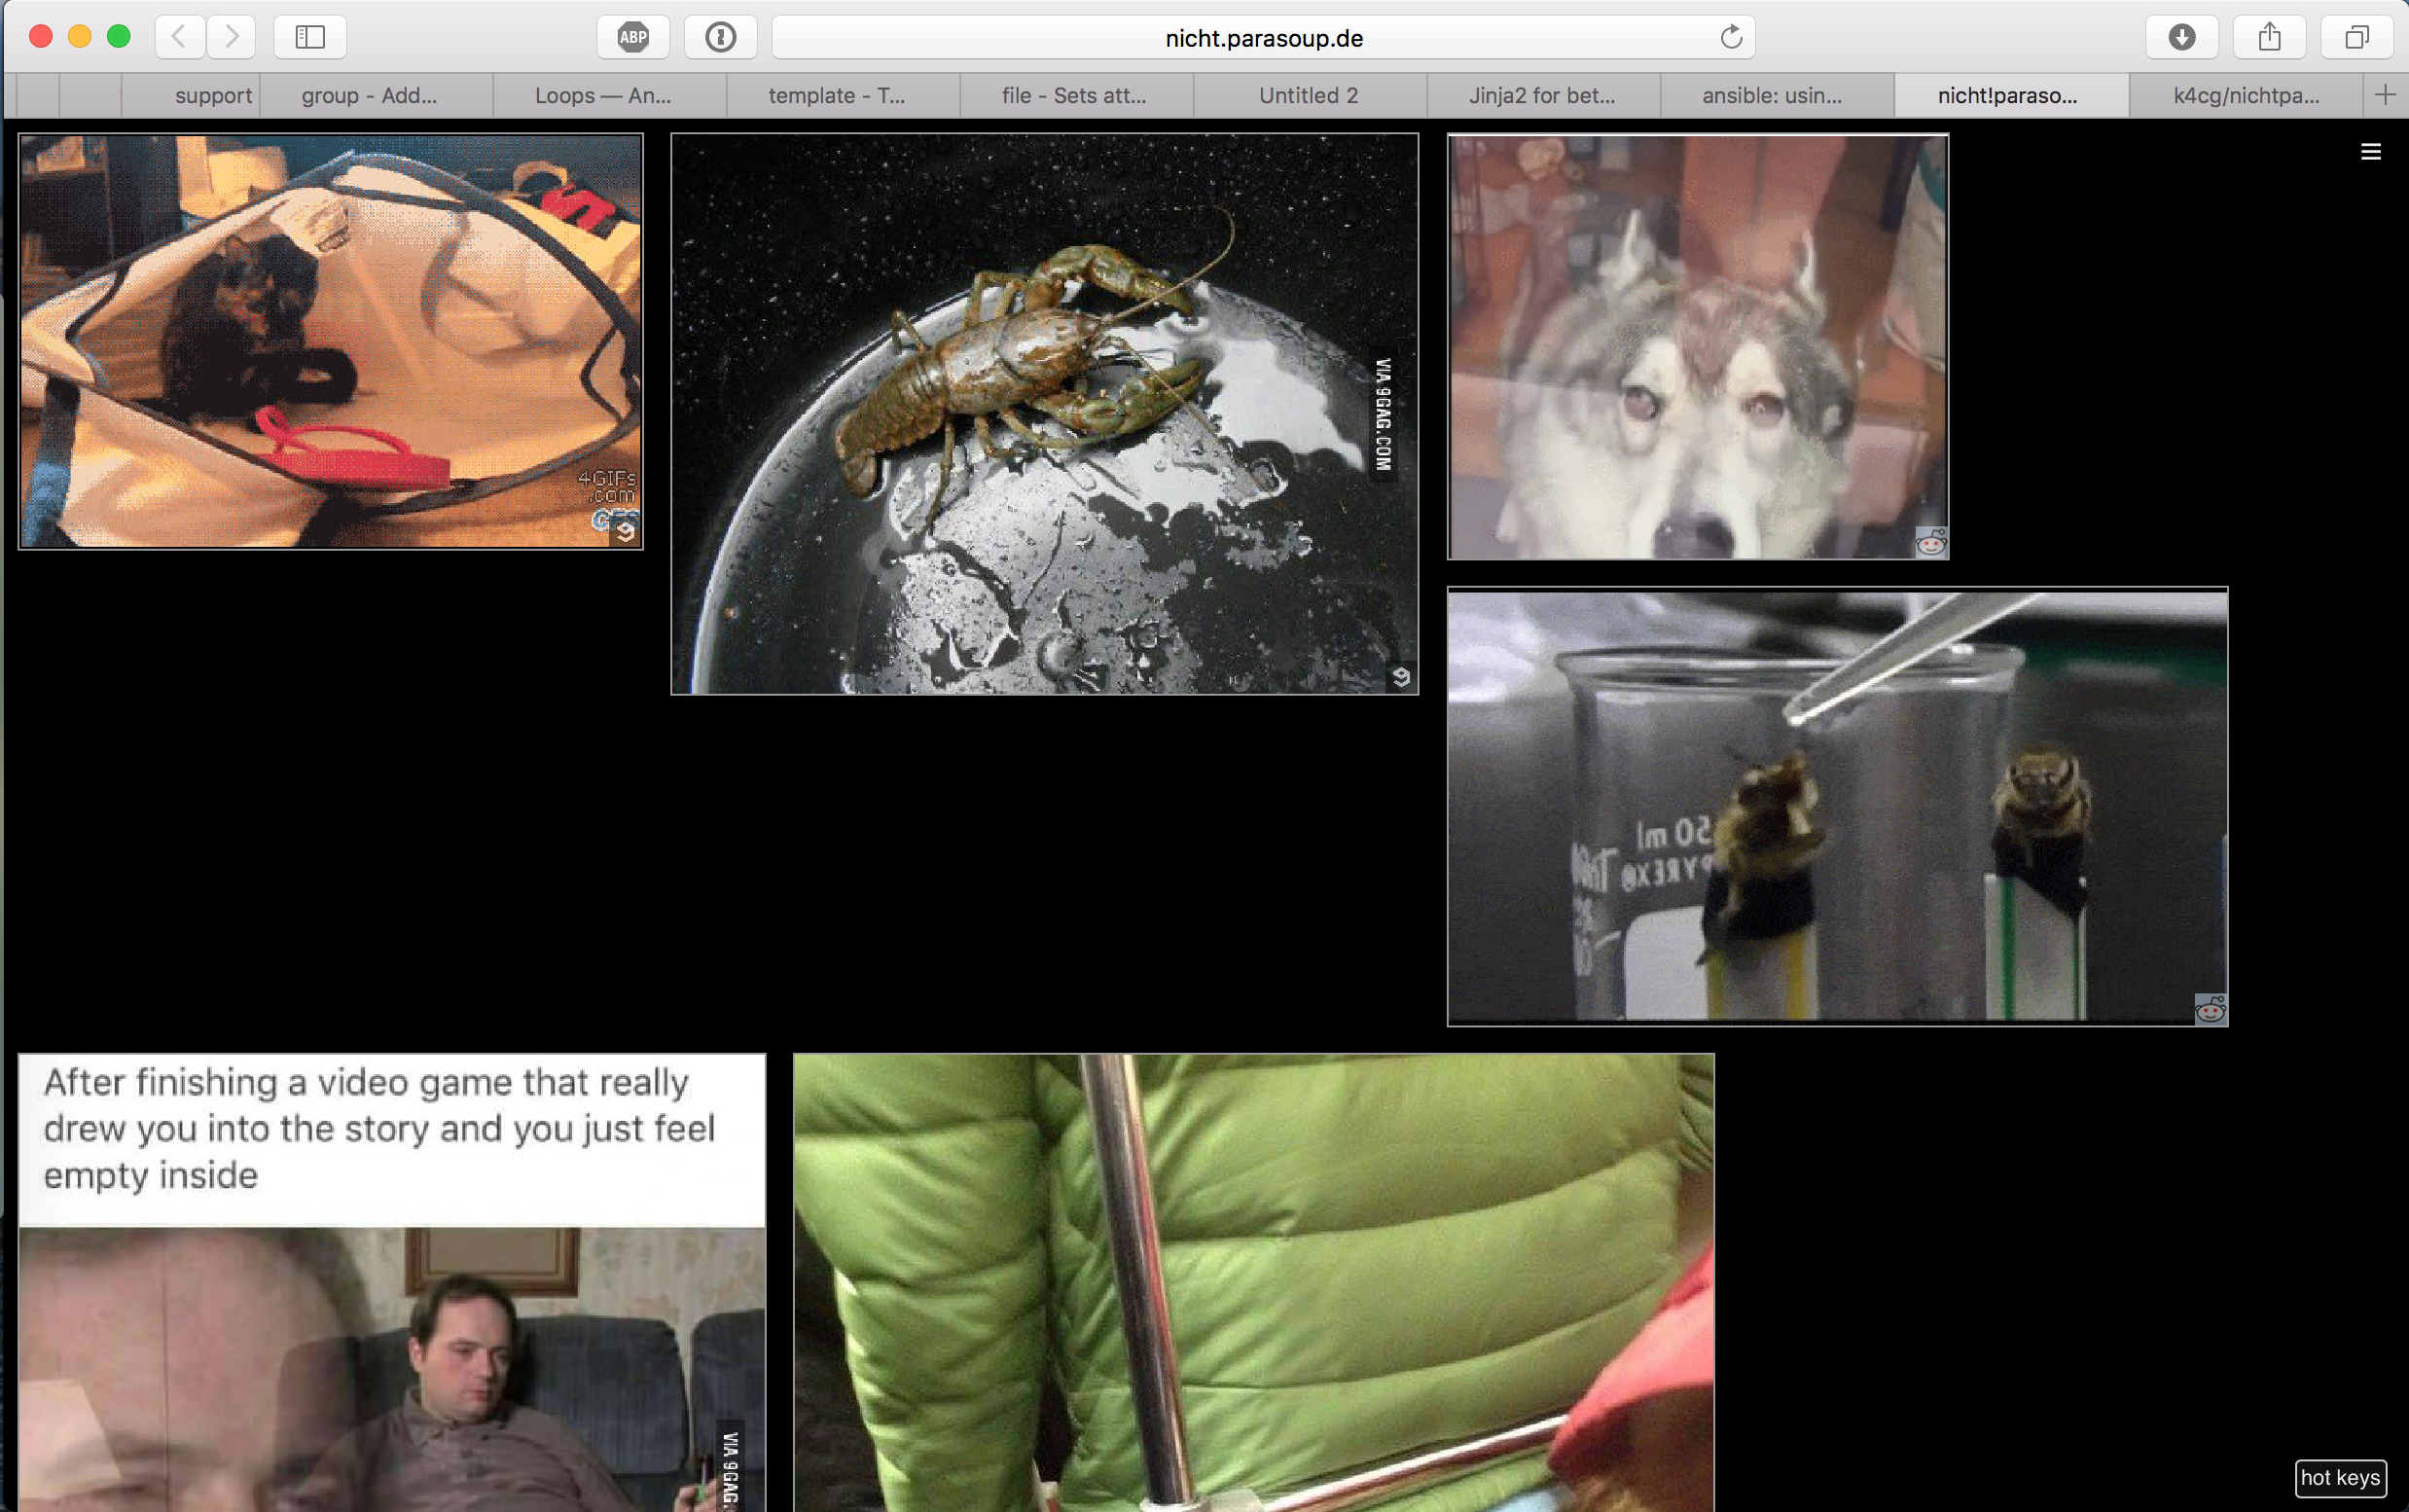Open the Share sheet icon

pos(2269,38)
